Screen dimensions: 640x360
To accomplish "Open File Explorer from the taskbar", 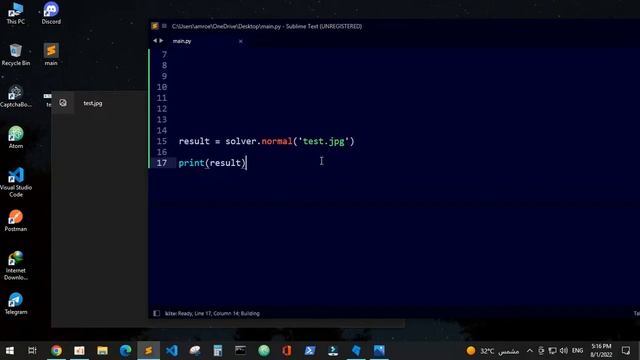I will 102,351.
